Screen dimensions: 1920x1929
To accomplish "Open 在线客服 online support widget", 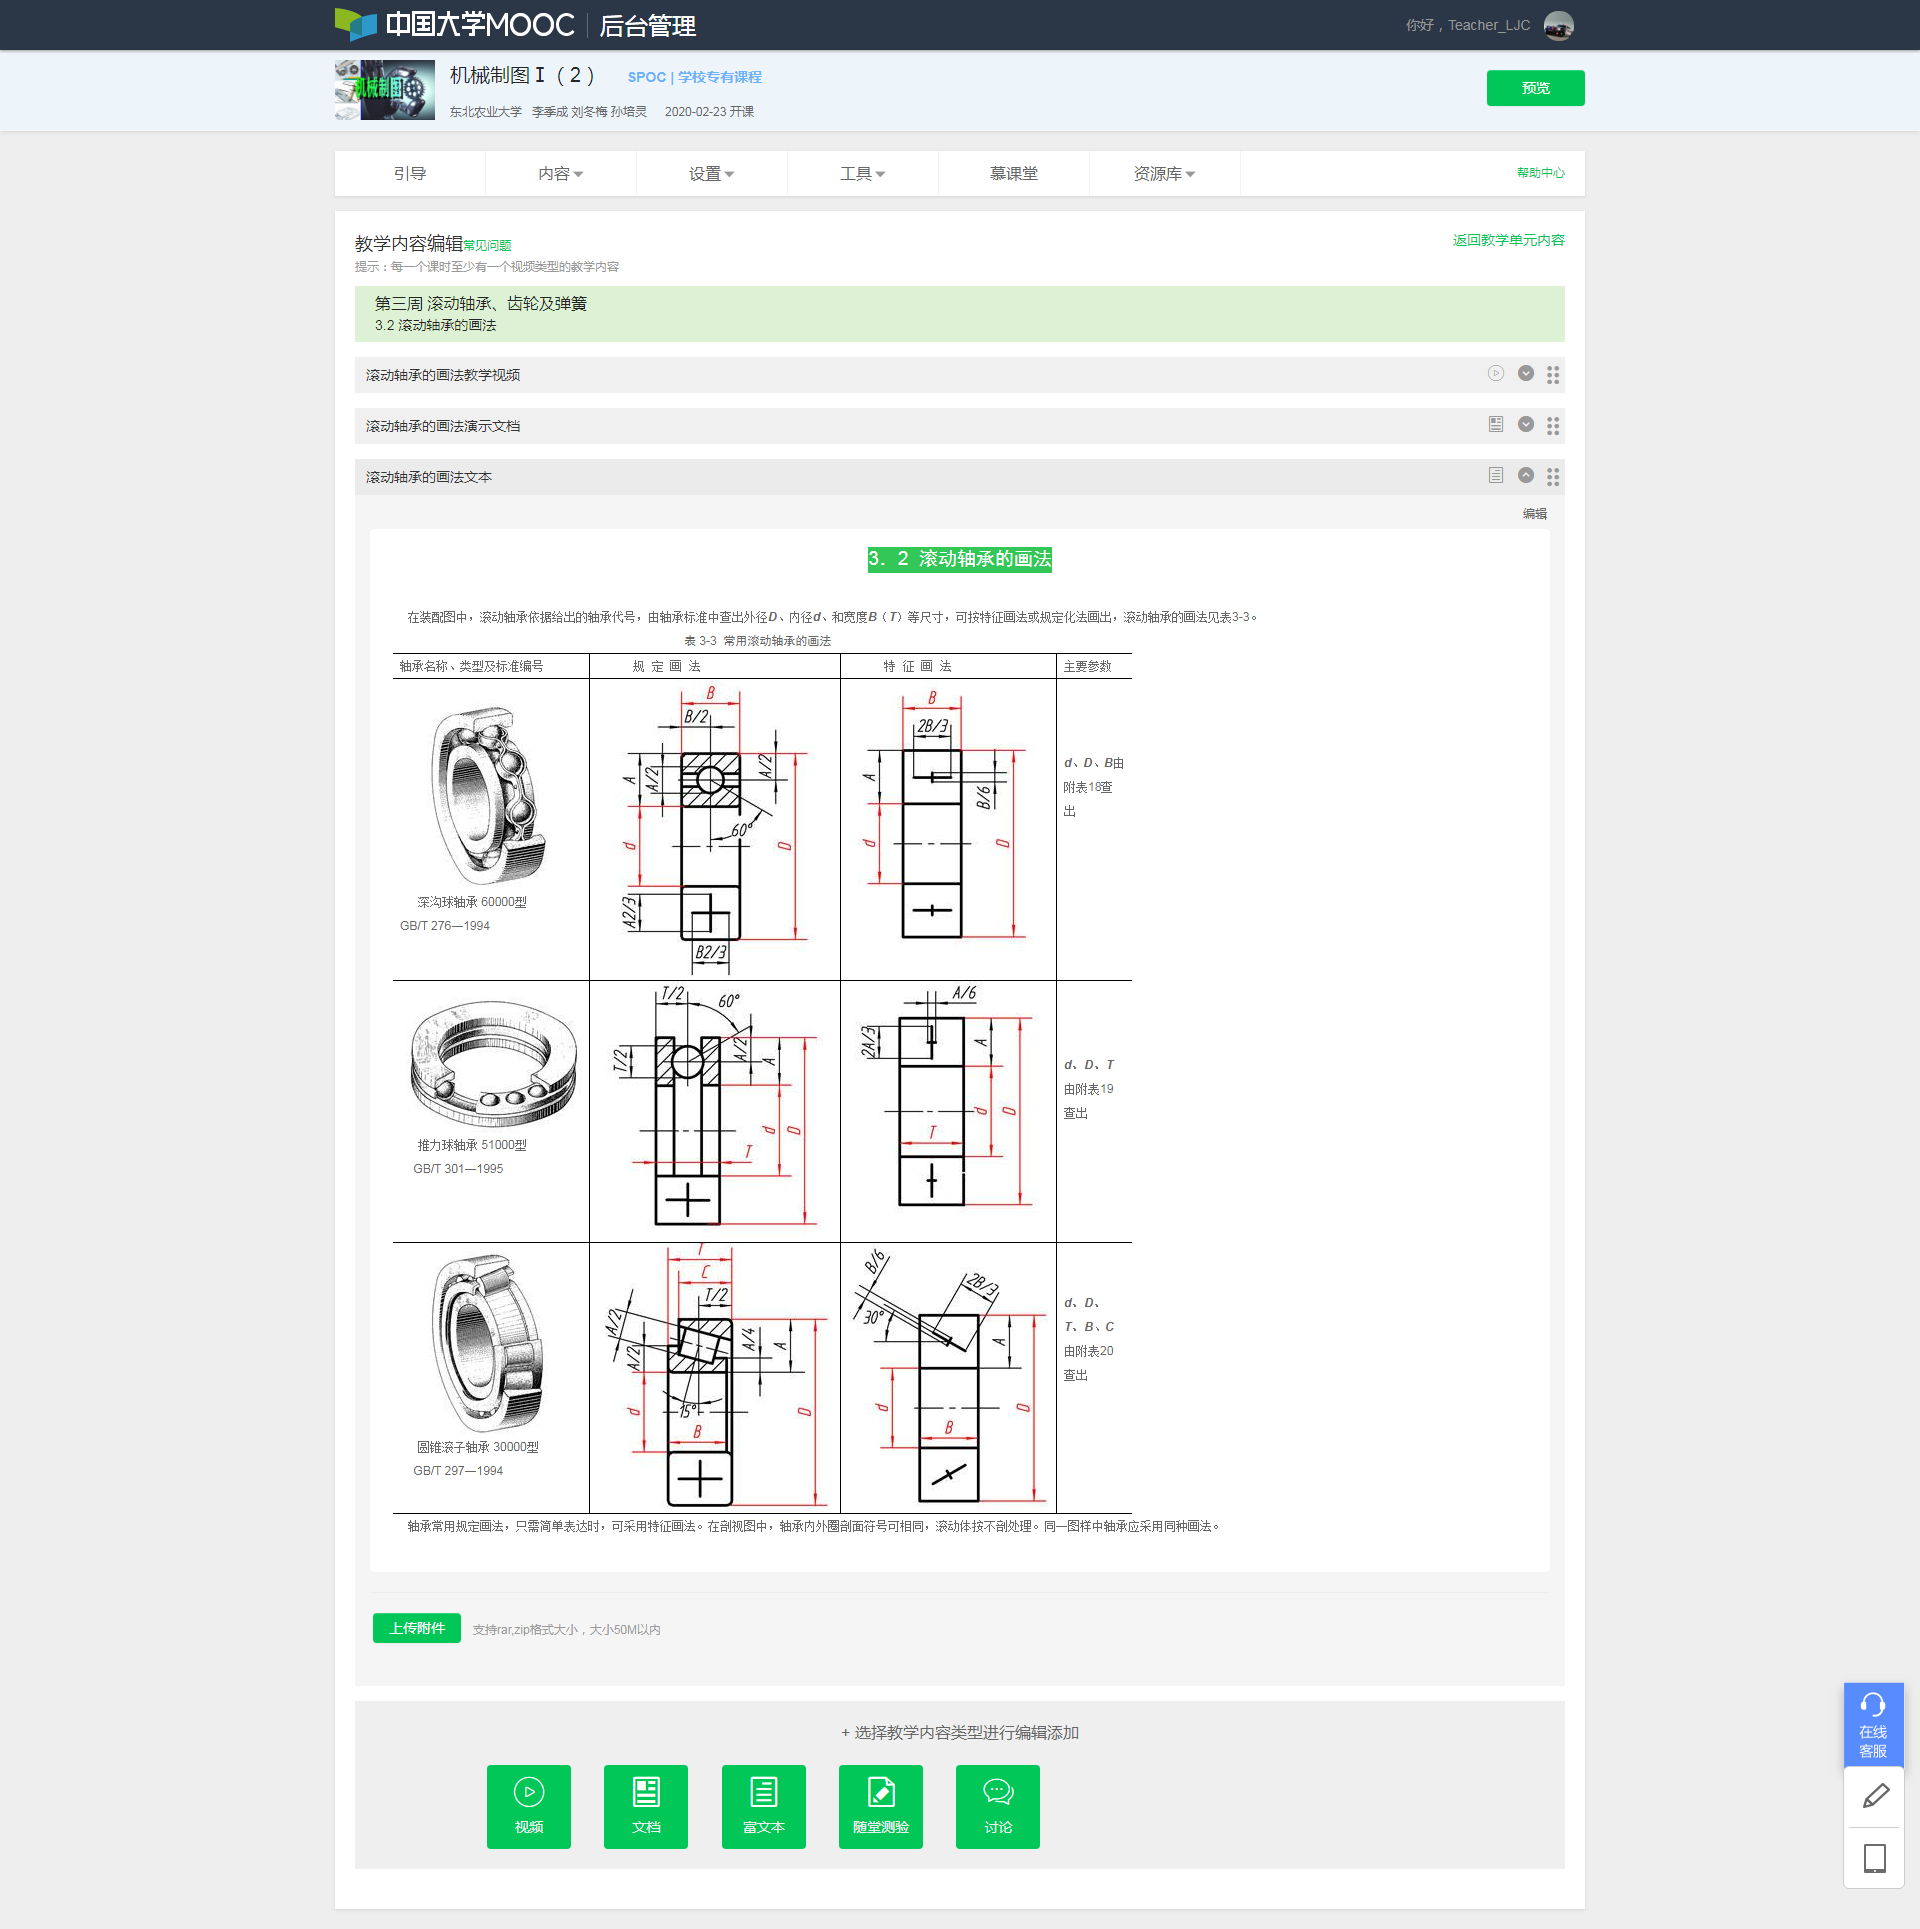I will 1872,1725.
